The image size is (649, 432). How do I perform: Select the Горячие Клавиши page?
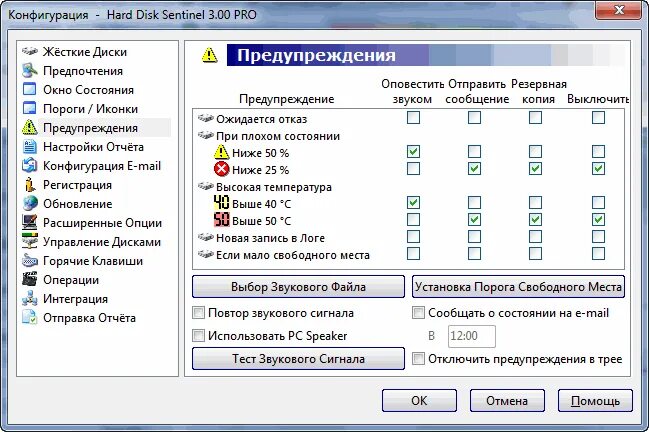tap(93, 261)
